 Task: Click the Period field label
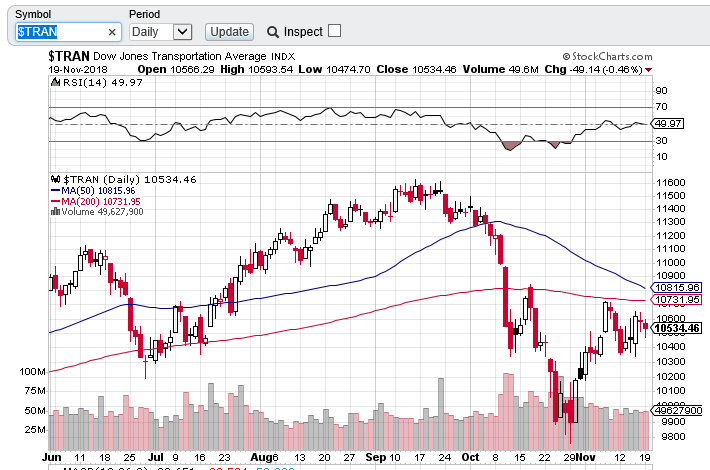[144, 14]
